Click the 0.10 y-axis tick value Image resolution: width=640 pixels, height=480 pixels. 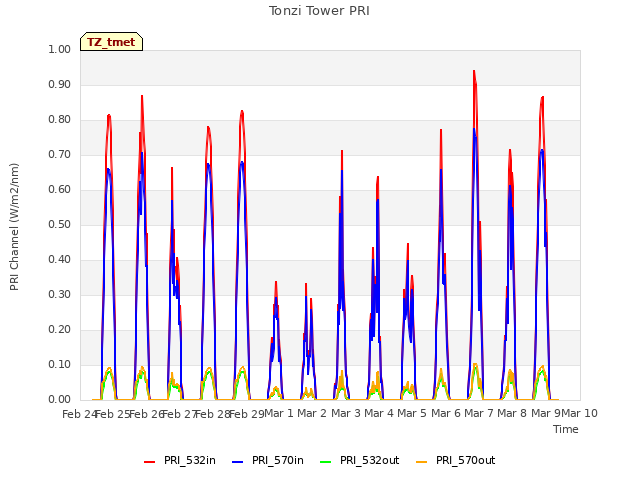(x=60, y=364)
